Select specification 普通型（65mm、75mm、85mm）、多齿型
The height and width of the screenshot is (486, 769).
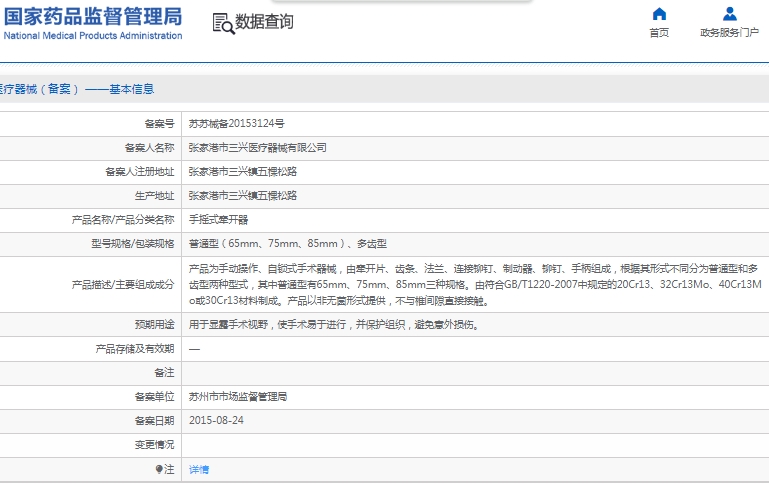[x=288, y=244]
